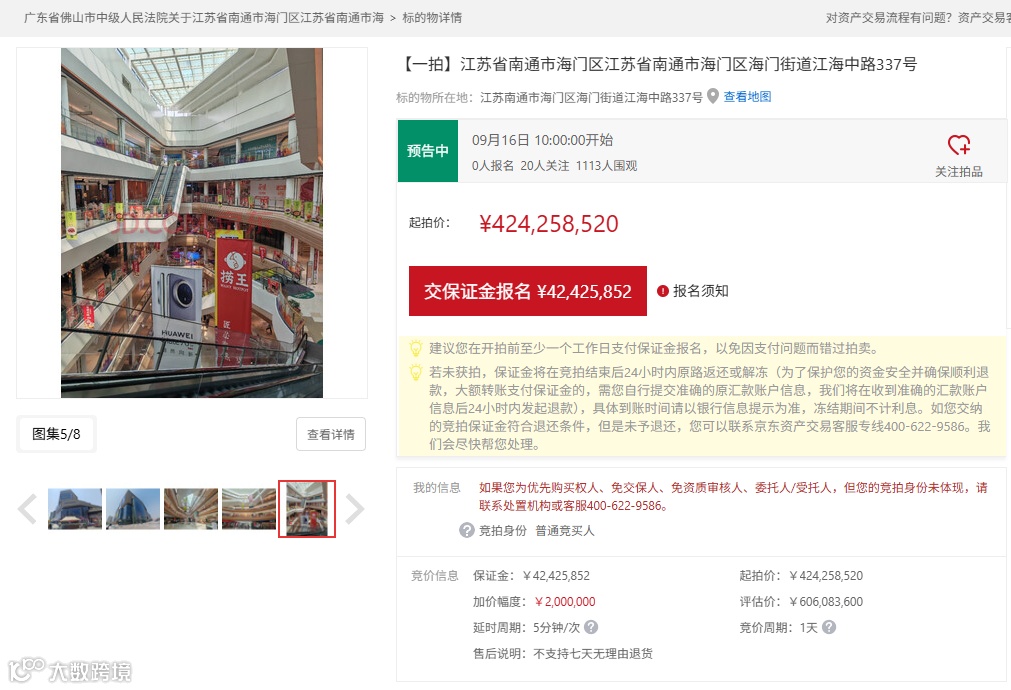1011x690 pixels.
Task: Select the first building exterior thumbnail
Action: pos(75,509)
